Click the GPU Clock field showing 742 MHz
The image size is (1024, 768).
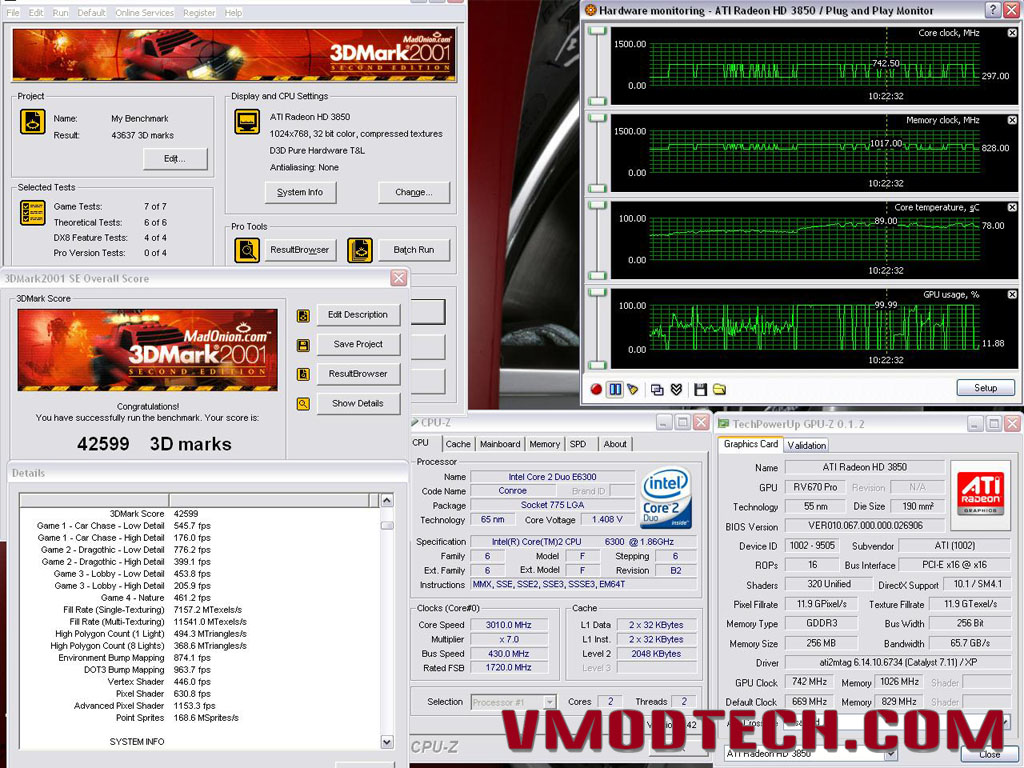(x=809, y=682)
